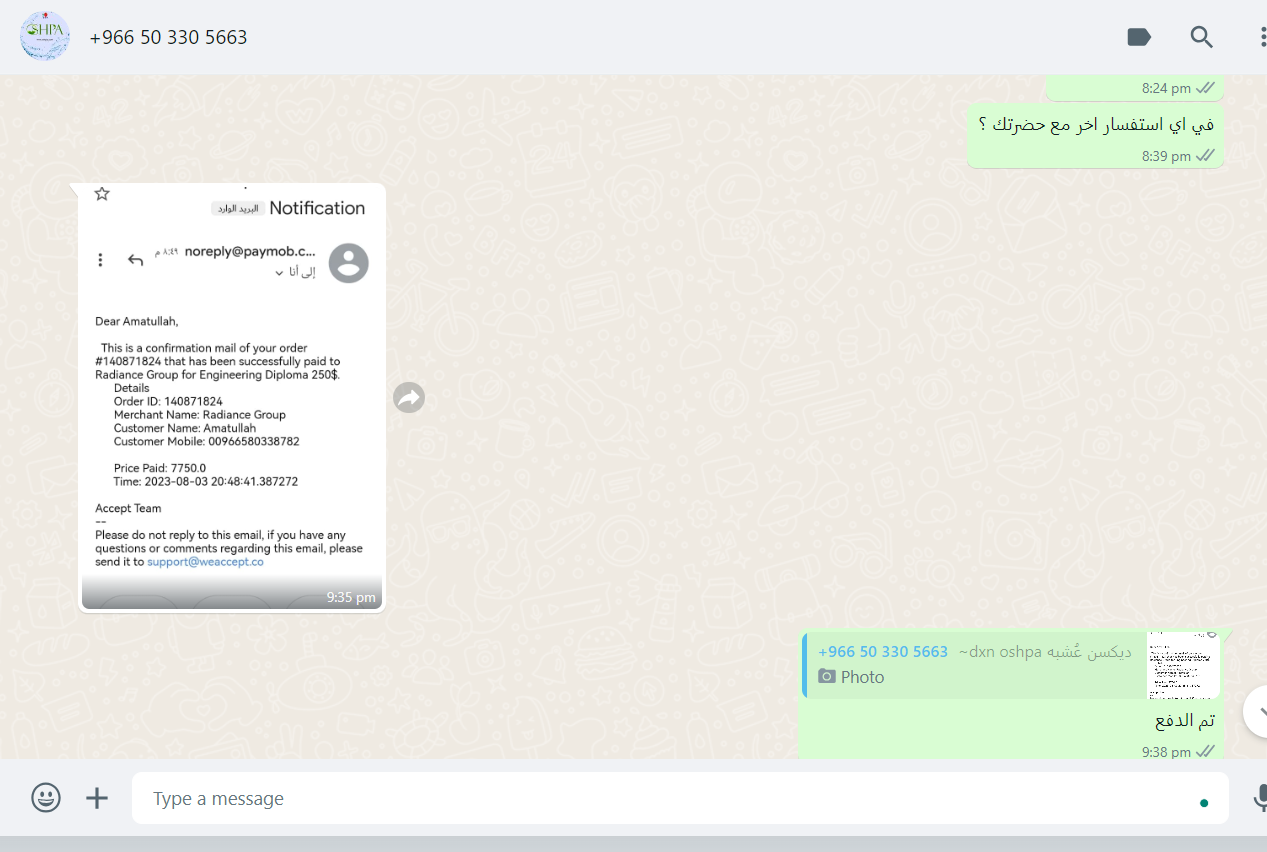Click the 8:24 pm timestamp
This screenshot has height=852, width=1267.
1166,88
